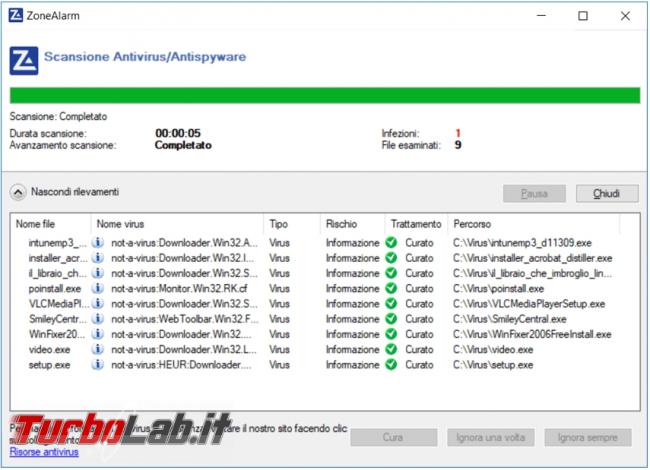Click path C:\Virus\VLCMediaPlayerSetup.exe
The image size is (650, 470).
[x=529, y=304]
